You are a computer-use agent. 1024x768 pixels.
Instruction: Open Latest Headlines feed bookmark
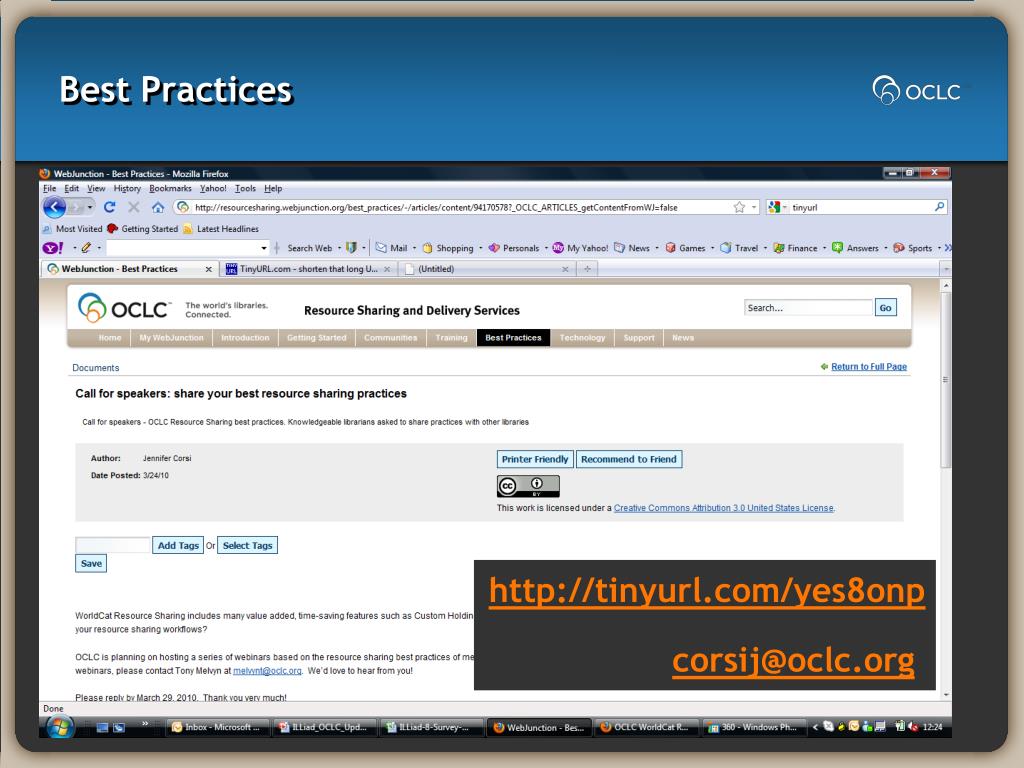pos(221,229)
